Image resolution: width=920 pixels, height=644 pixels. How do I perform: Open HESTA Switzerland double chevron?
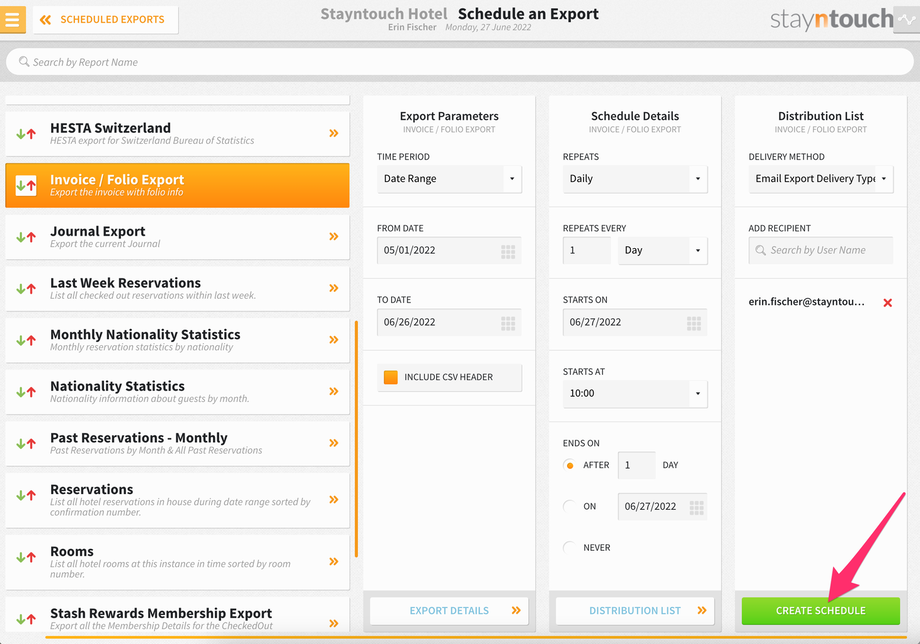click(x=334, y=133)
